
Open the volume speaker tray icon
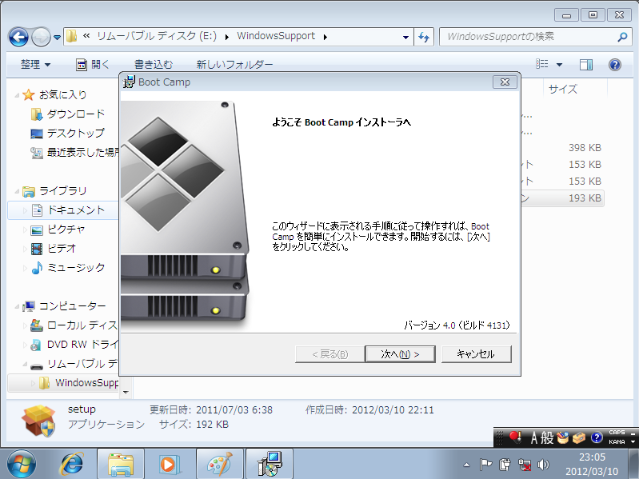point(543,464)
